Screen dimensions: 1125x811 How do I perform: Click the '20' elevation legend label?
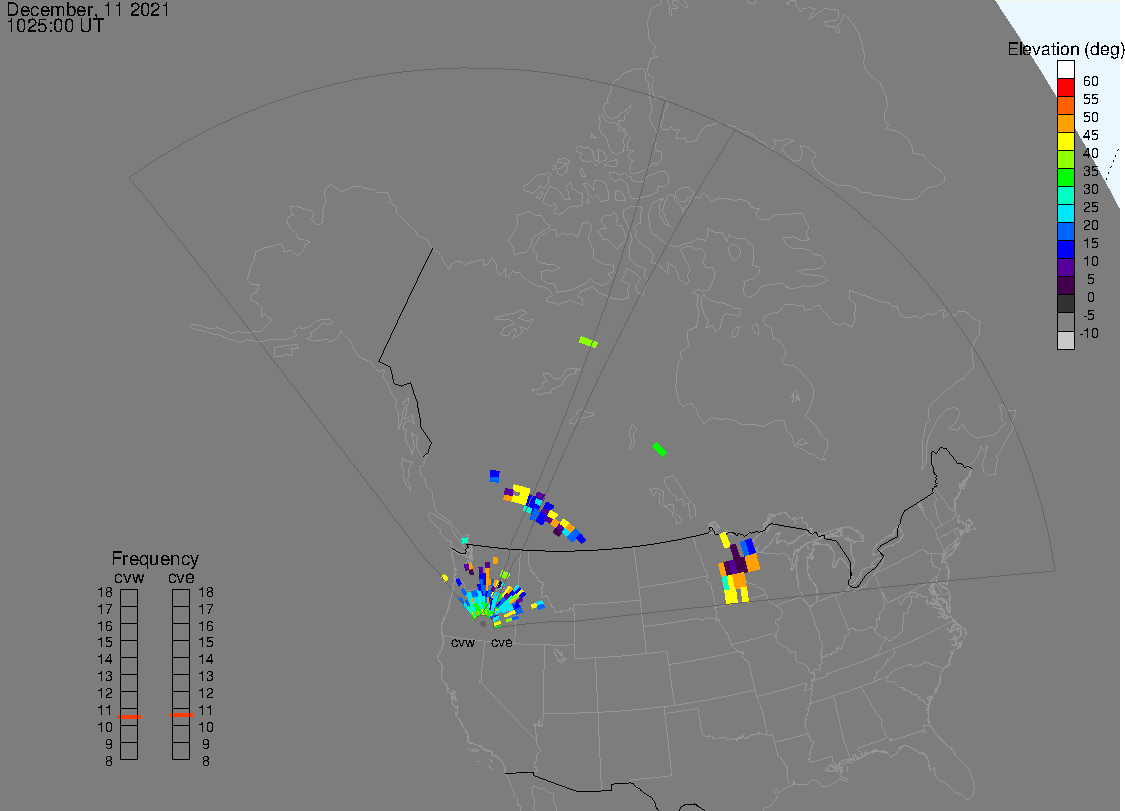(x=1091, y=225)
